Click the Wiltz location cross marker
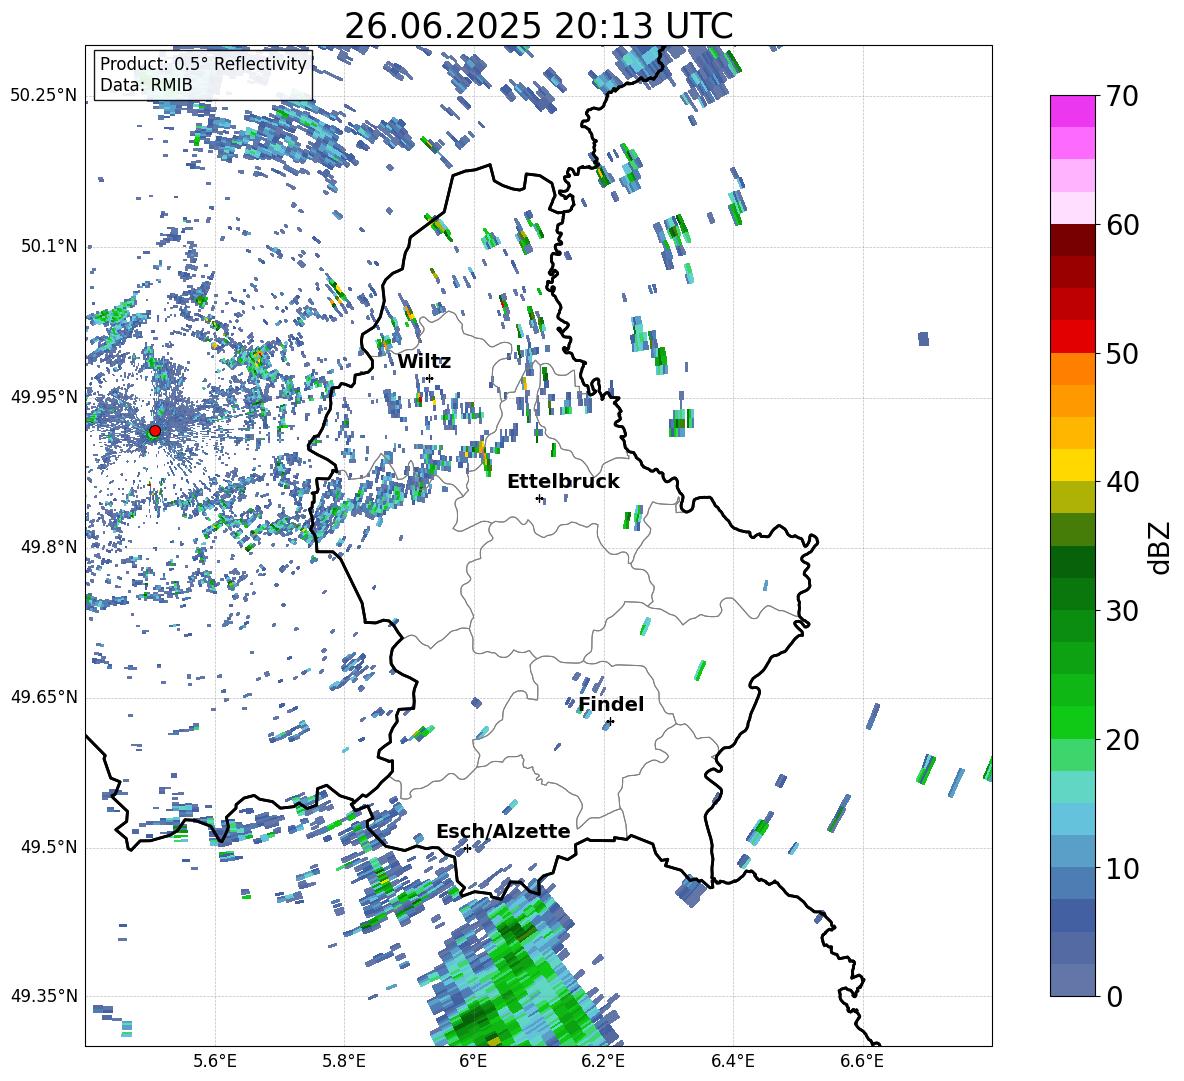This screenshot has width=1184, height=1081. (x=430, y=378)
